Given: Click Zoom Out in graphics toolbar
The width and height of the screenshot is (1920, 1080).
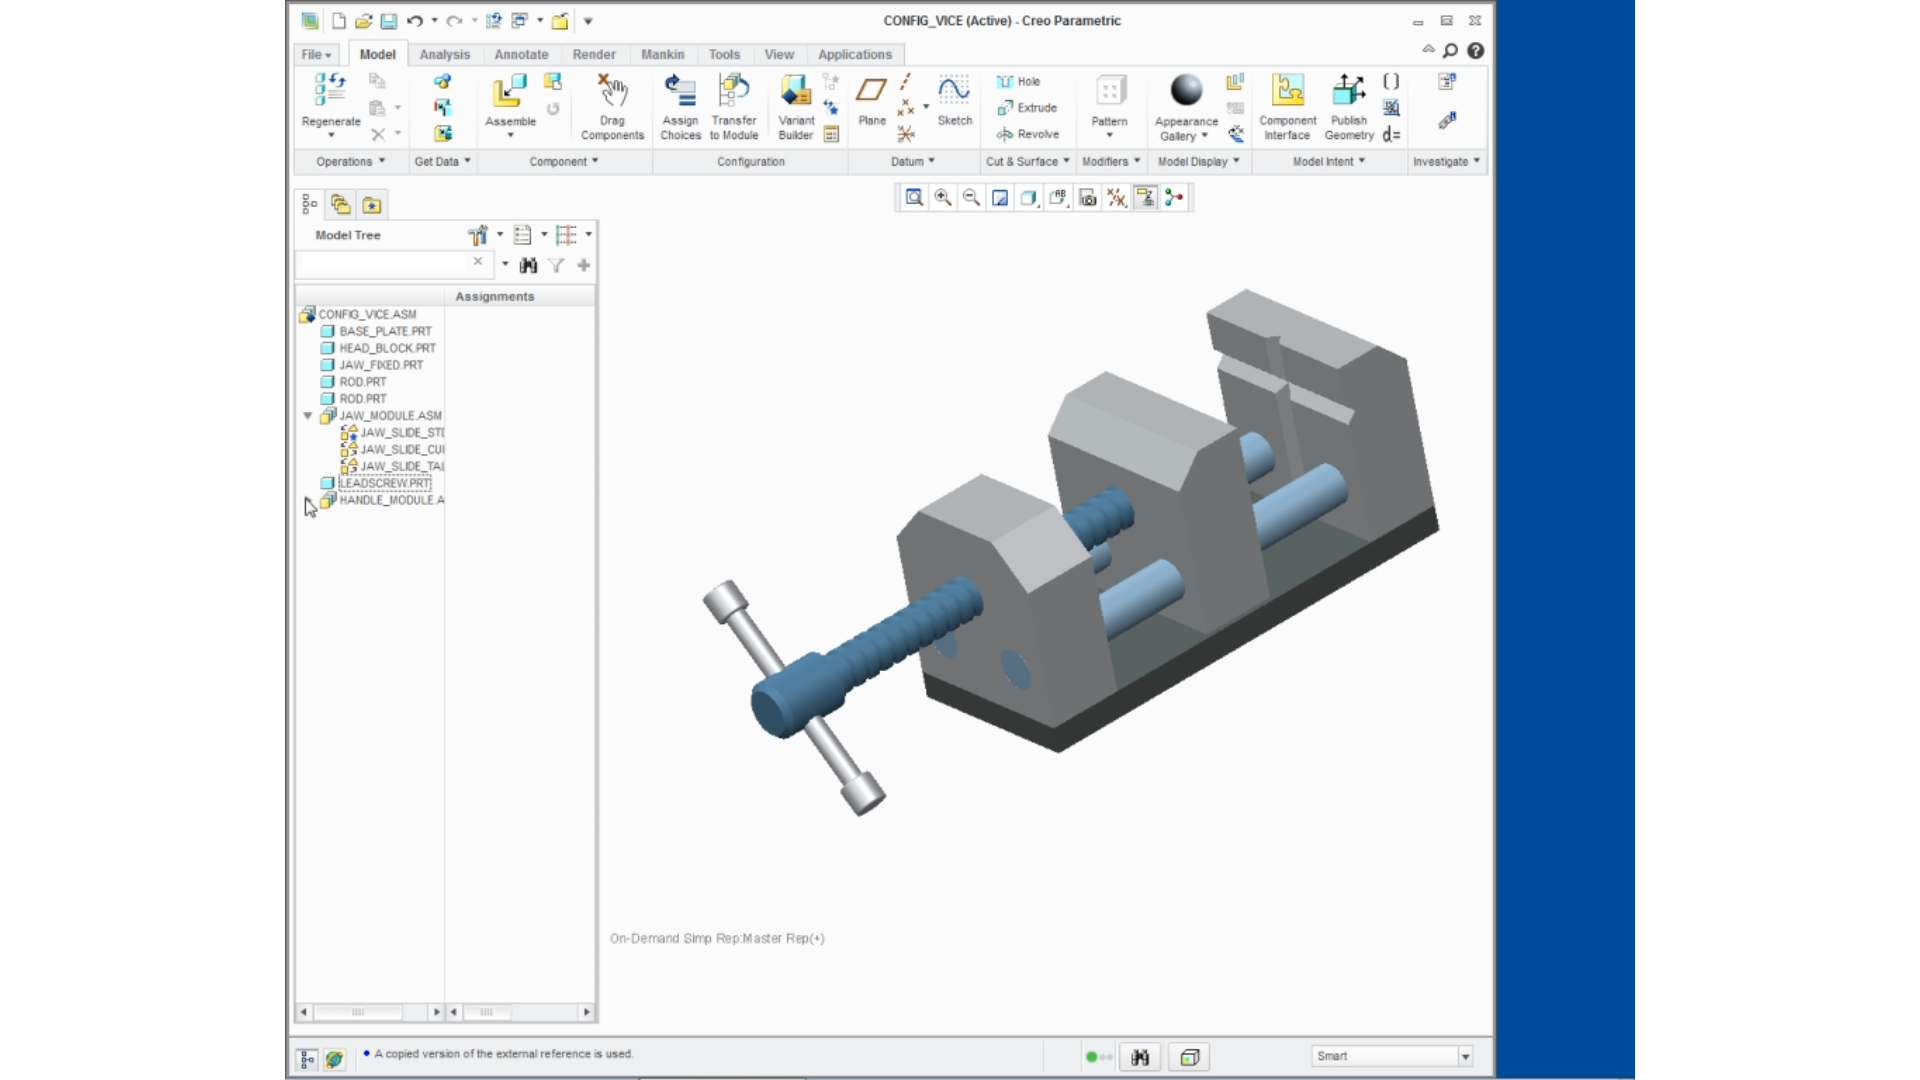Looking at the screenshot, I should pos(971,198).
